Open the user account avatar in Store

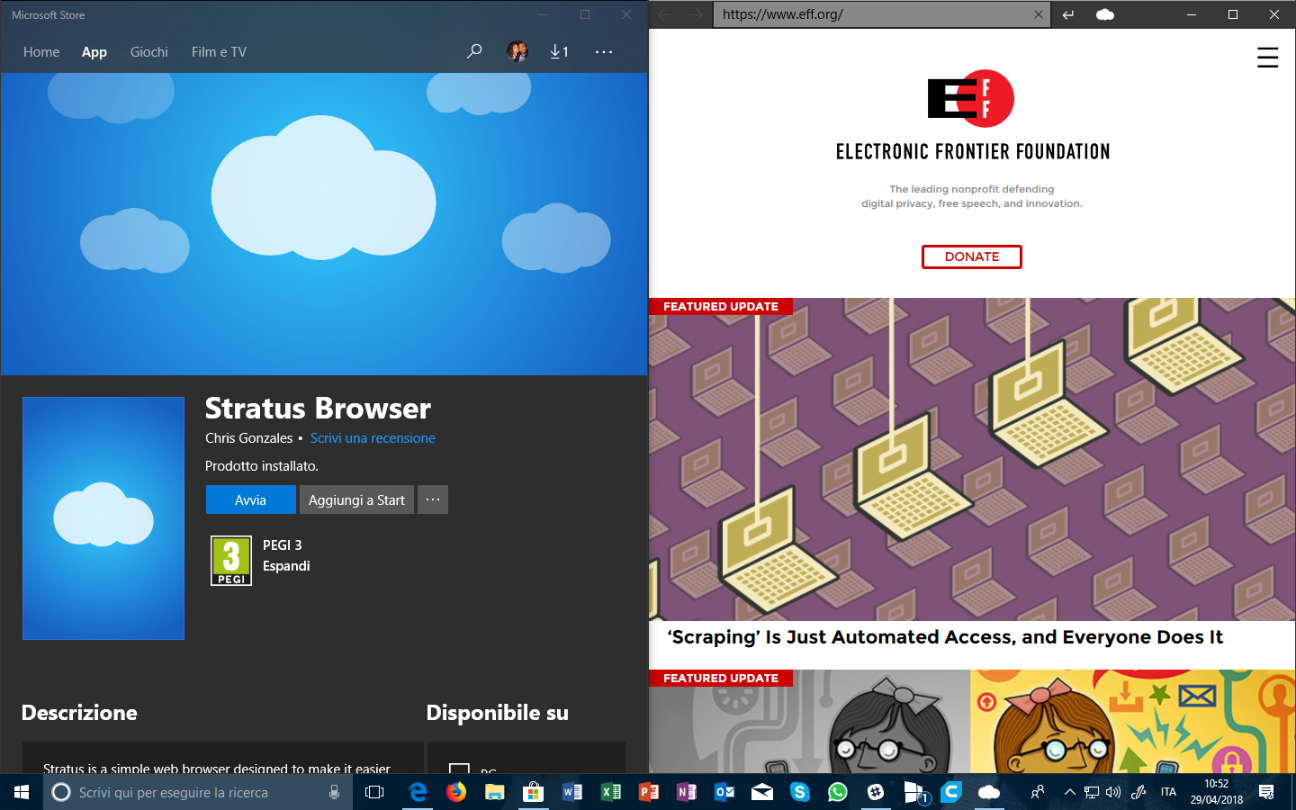point(517,51)
